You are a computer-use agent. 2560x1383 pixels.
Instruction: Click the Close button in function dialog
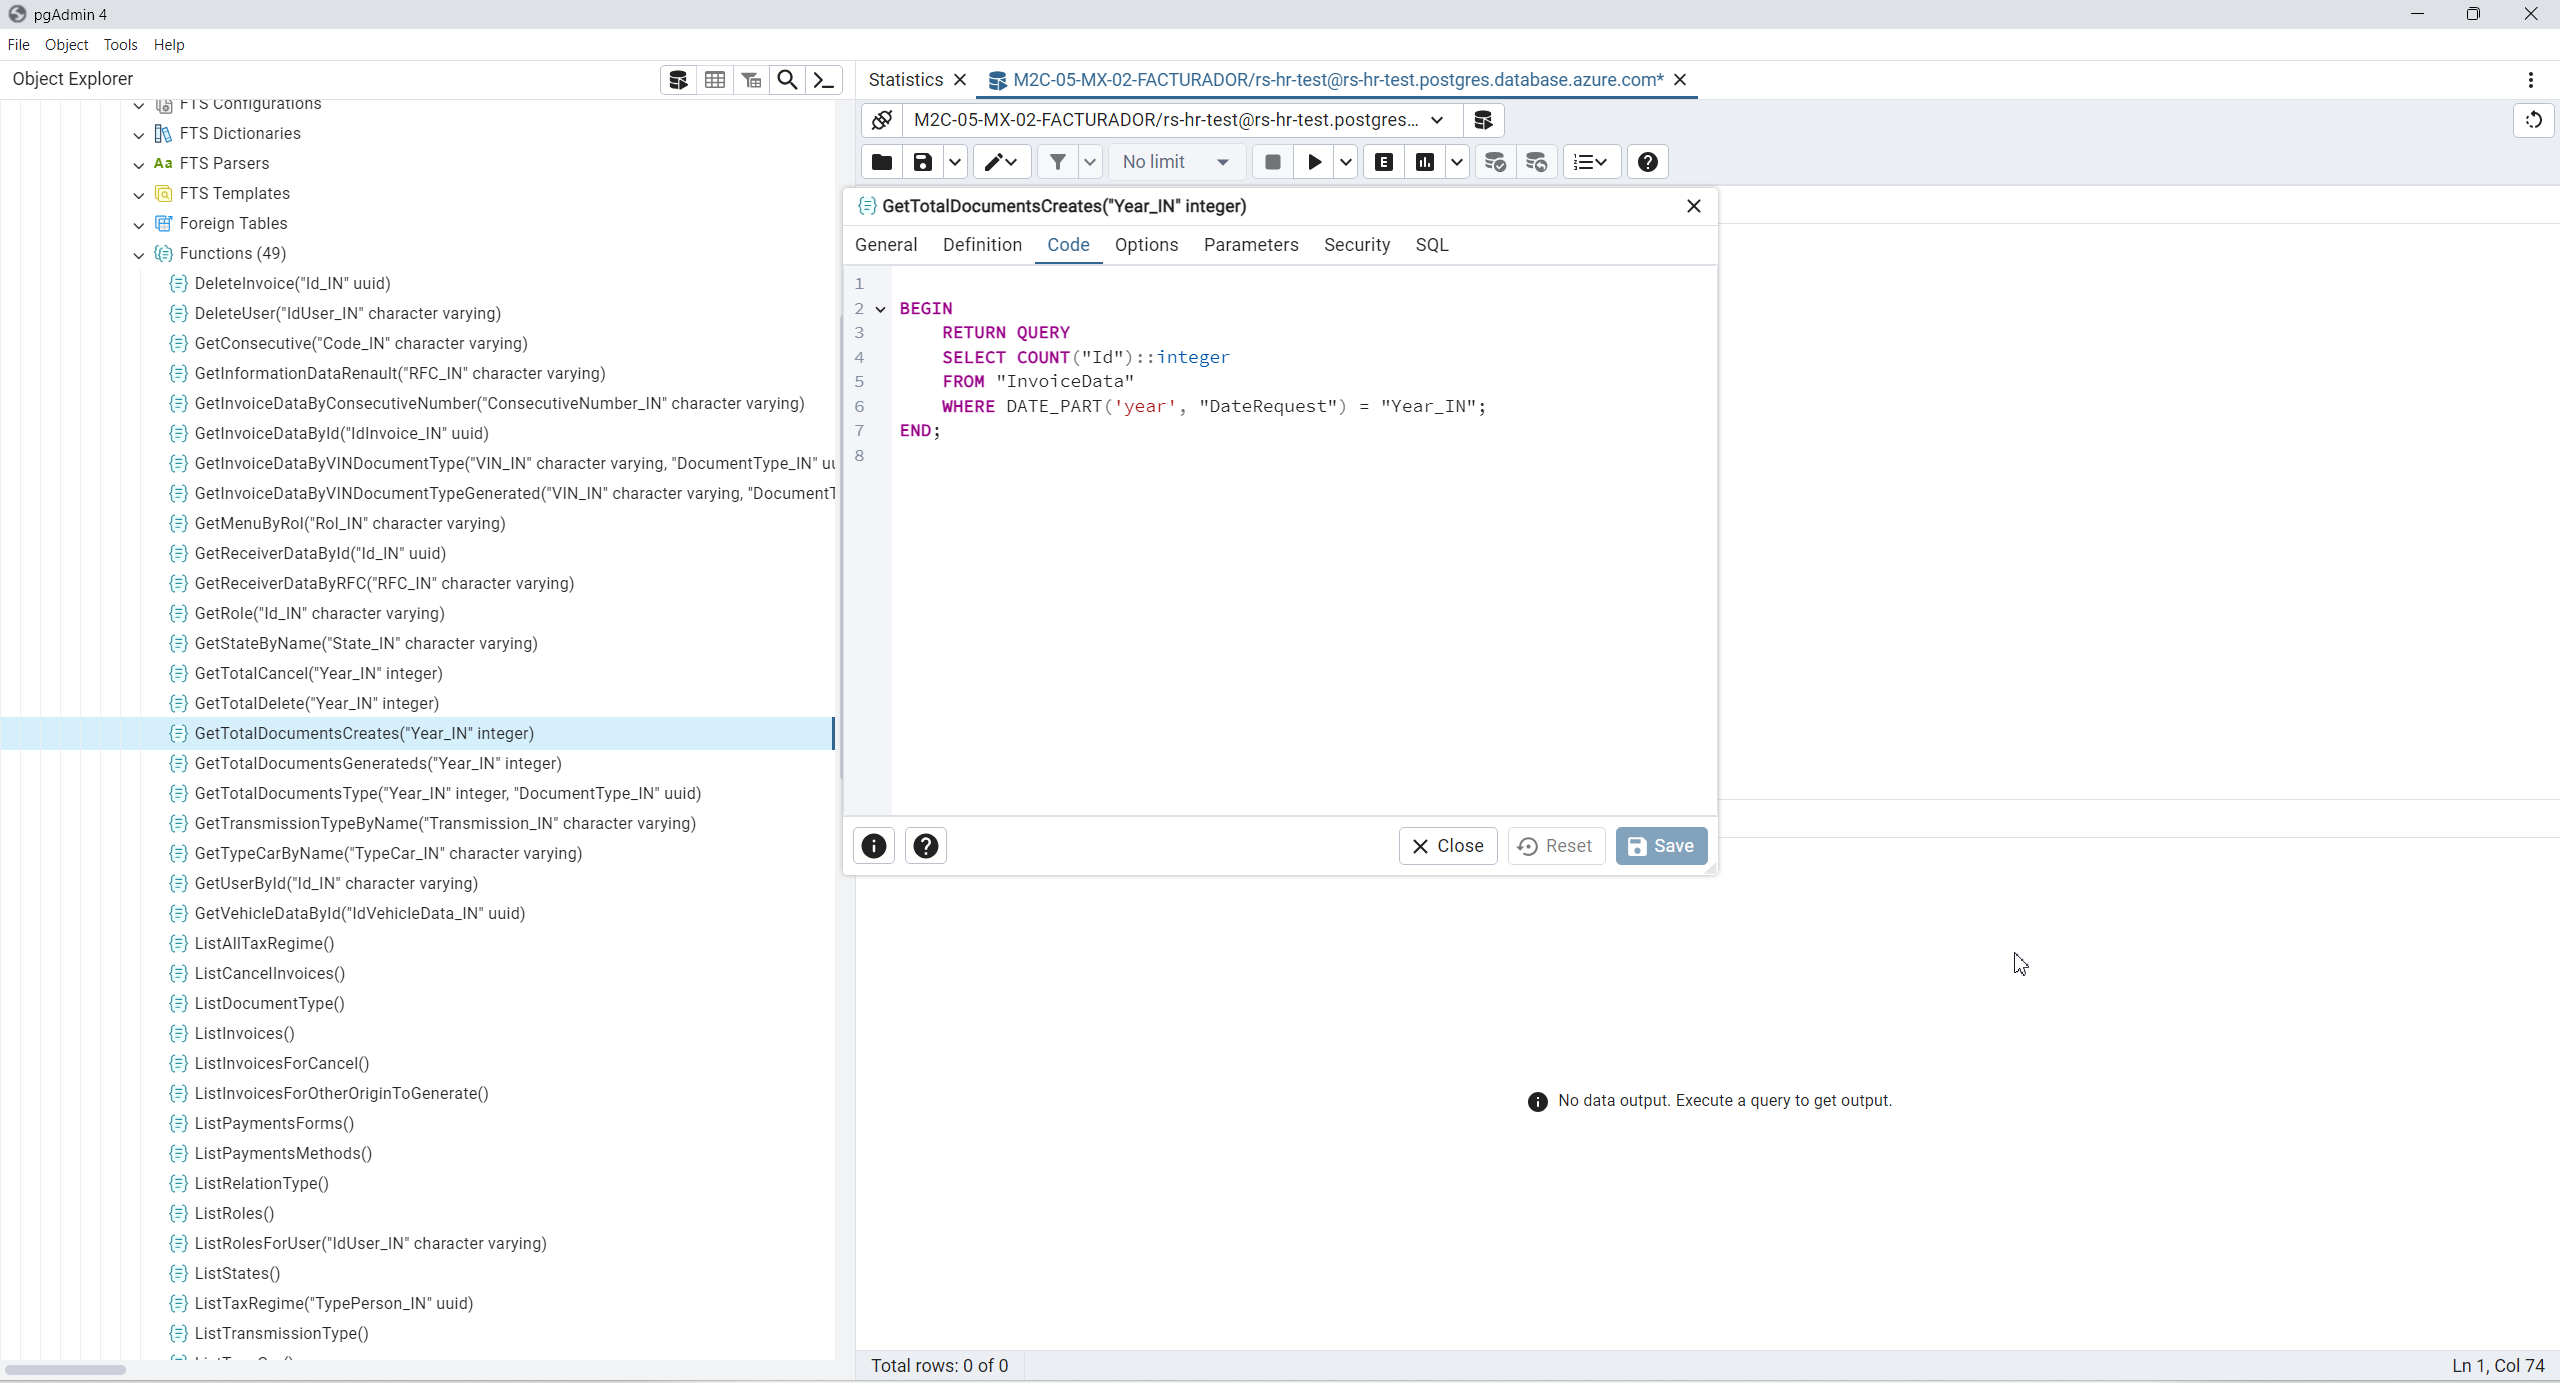pyautogui.click(x=1447, y=846)
